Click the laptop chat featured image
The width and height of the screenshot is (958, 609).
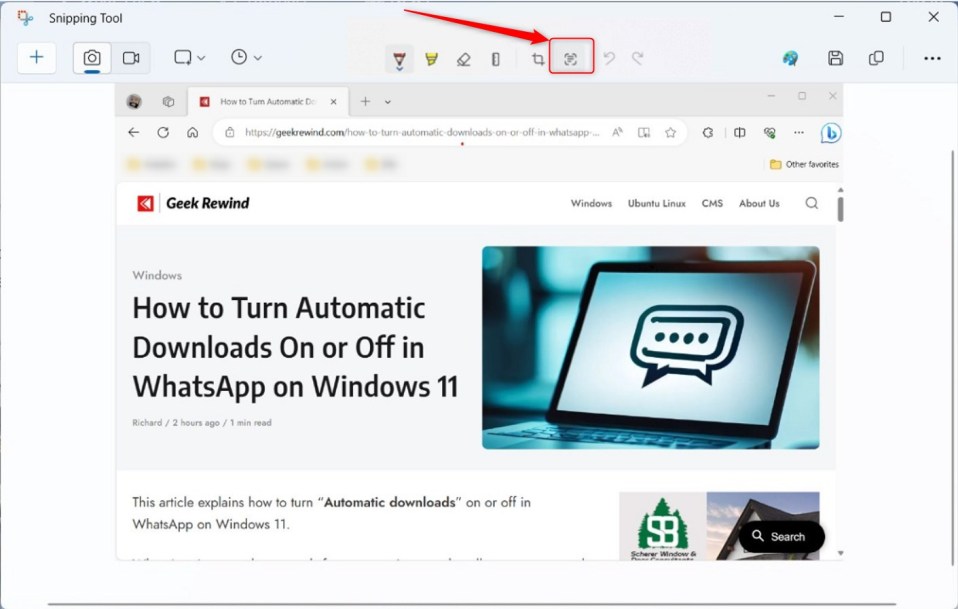pyautogui.click(x=651, y=348)
